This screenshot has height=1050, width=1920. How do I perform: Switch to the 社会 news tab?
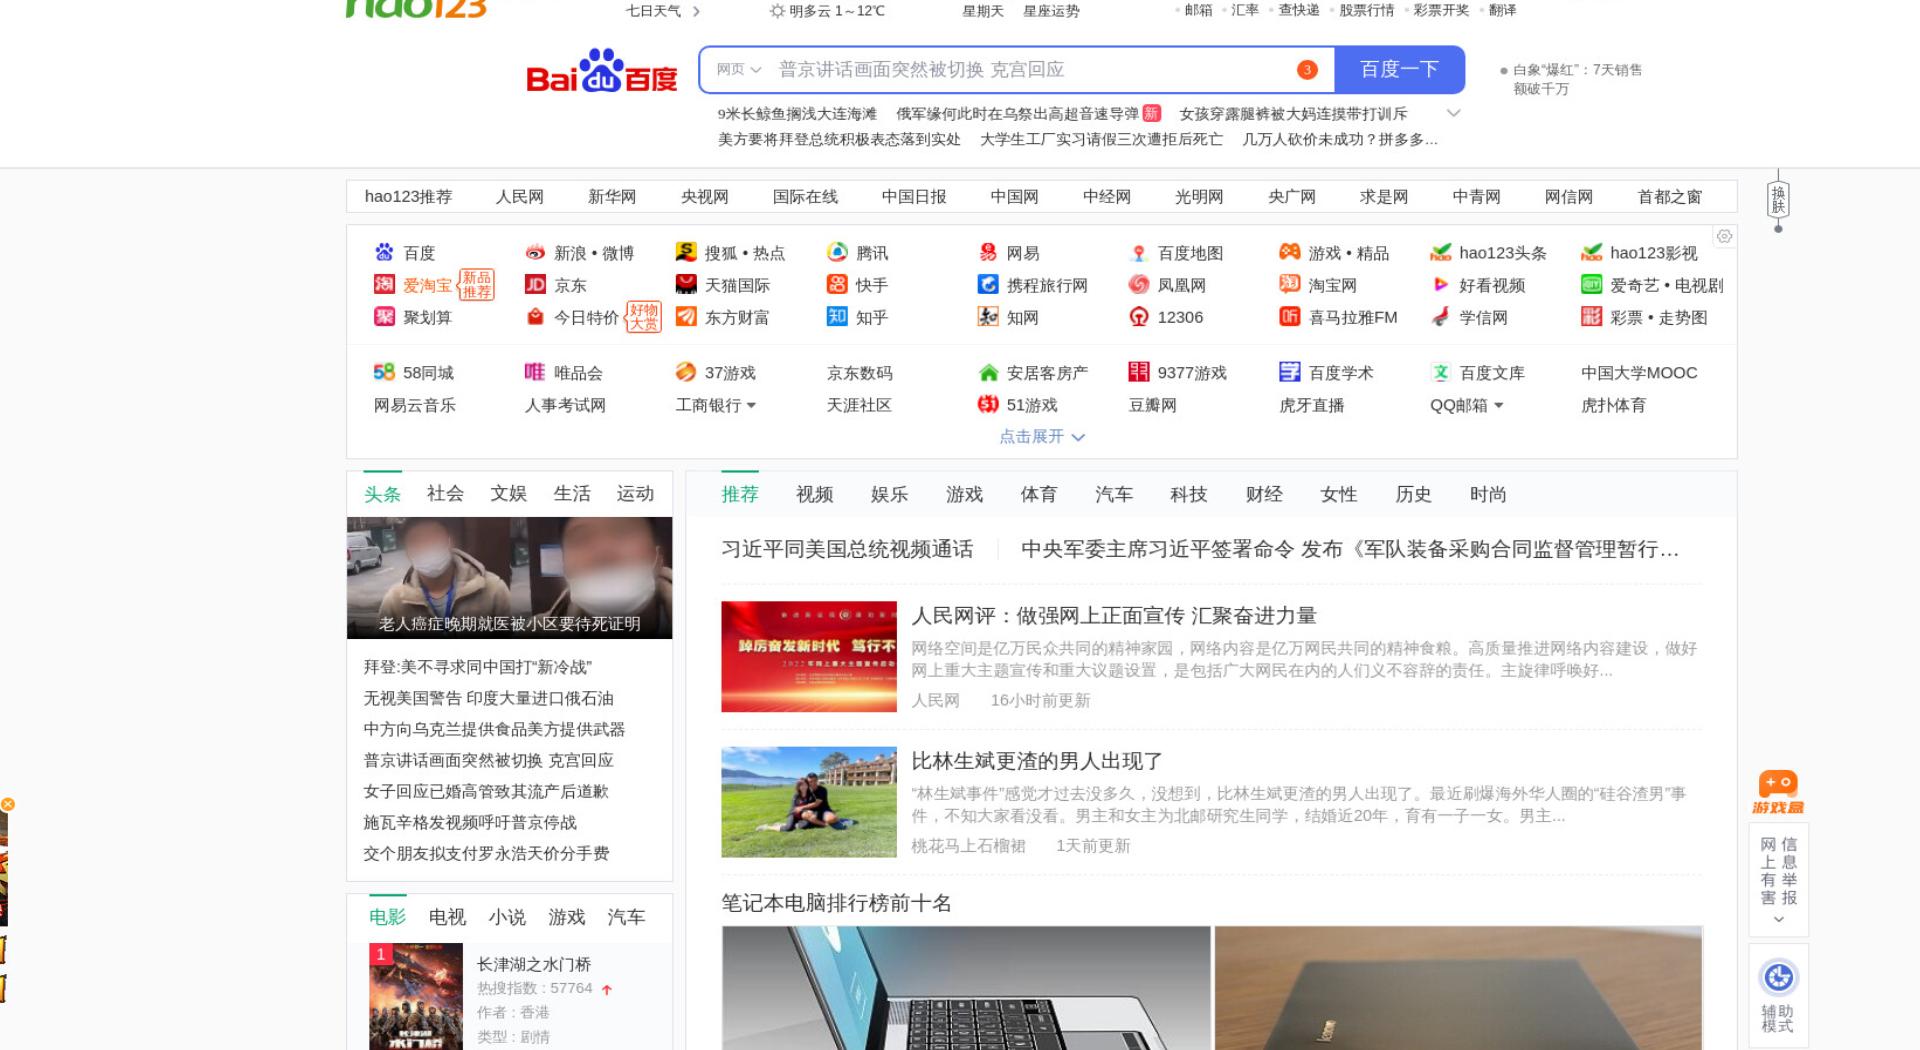click(445, 493)
